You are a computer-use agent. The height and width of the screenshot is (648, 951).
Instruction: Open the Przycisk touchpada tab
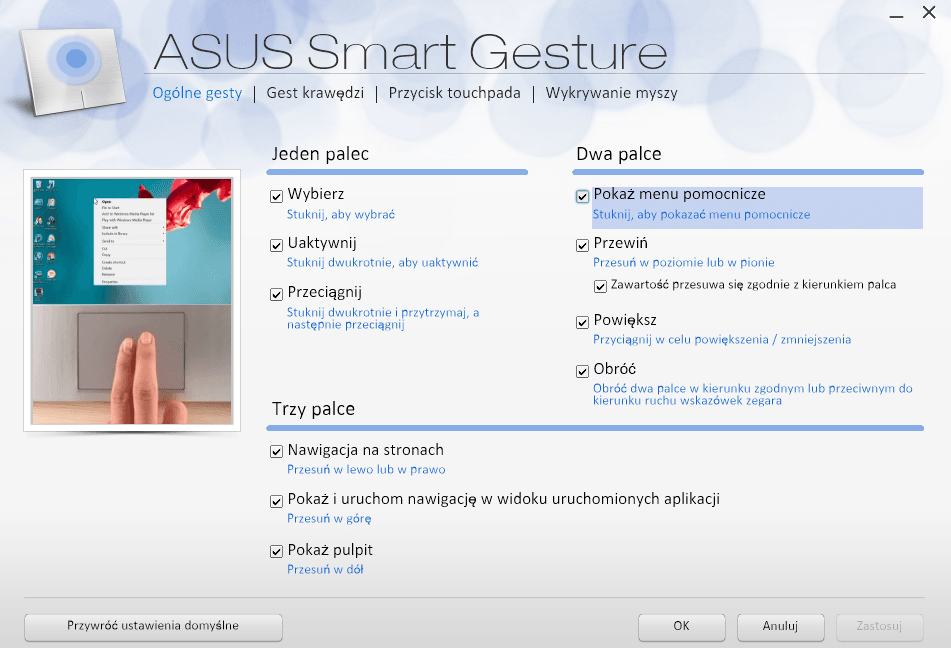click(454, 93)
